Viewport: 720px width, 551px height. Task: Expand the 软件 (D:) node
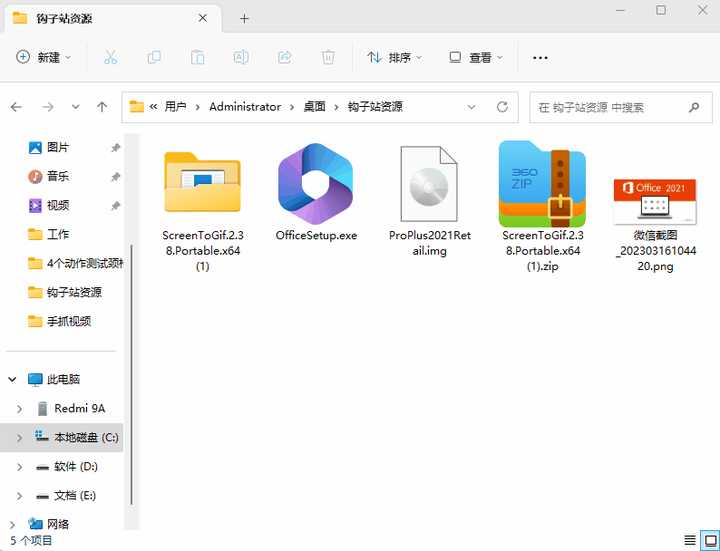19,467
